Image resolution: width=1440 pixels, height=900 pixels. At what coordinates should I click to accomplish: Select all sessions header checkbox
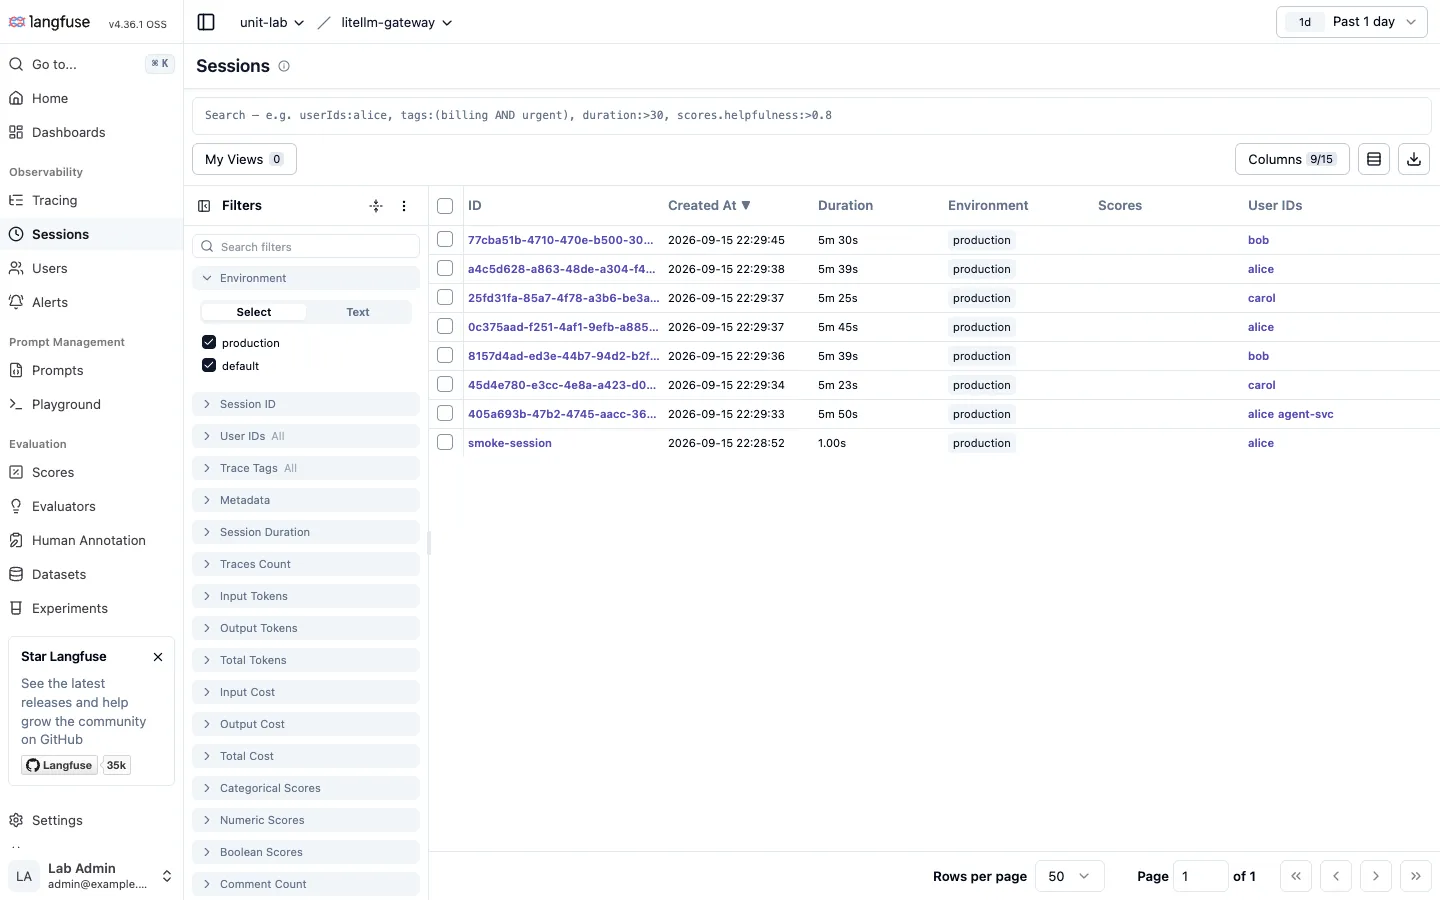tap(445, 206)
